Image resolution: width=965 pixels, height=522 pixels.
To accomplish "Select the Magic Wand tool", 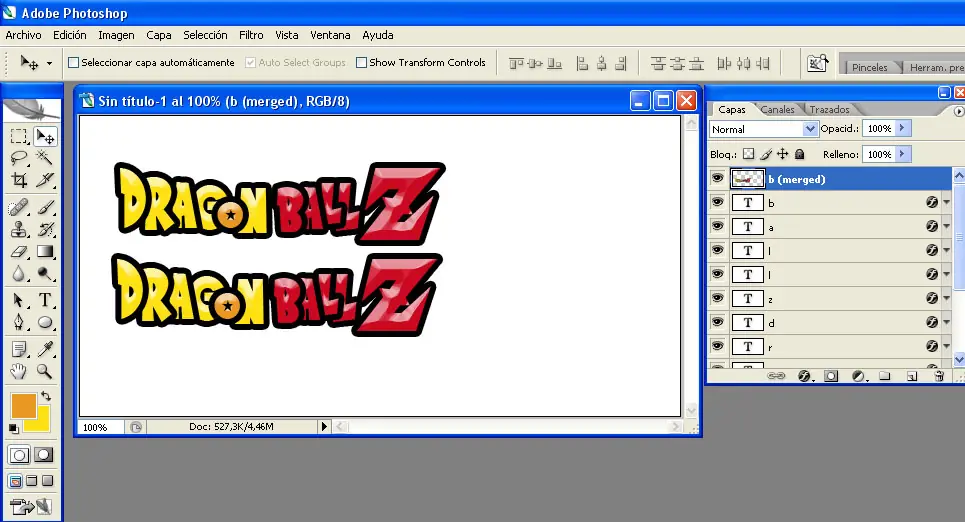I will [45, 158].
